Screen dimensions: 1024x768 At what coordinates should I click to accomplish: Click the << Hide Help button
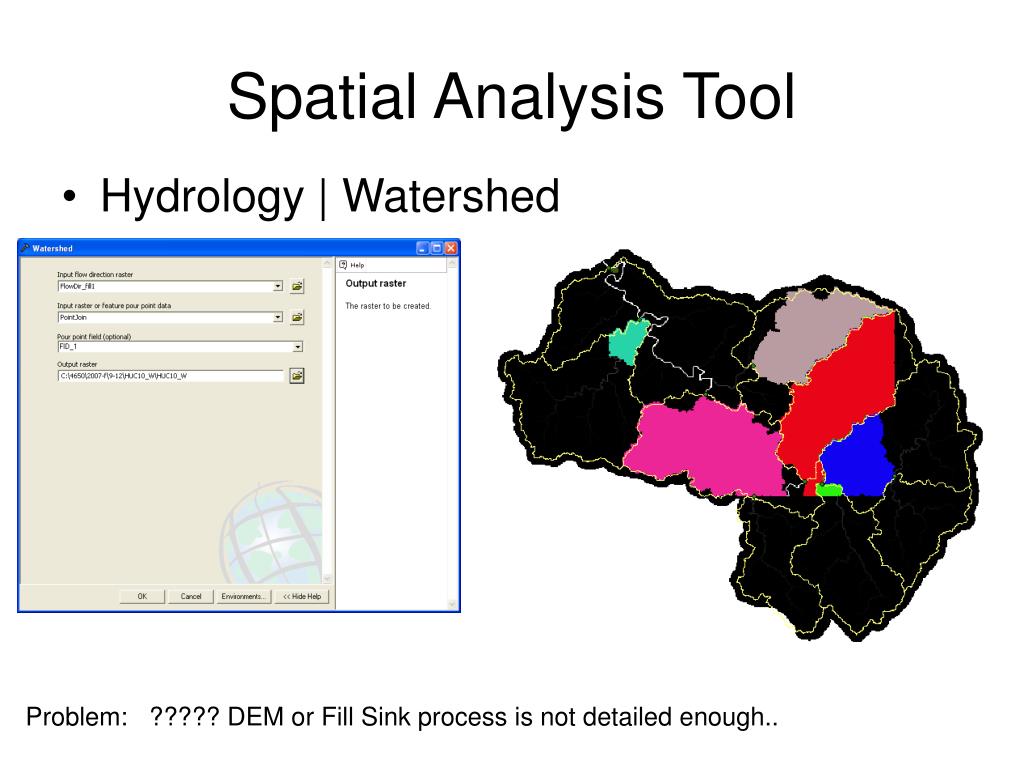point(302,596)
